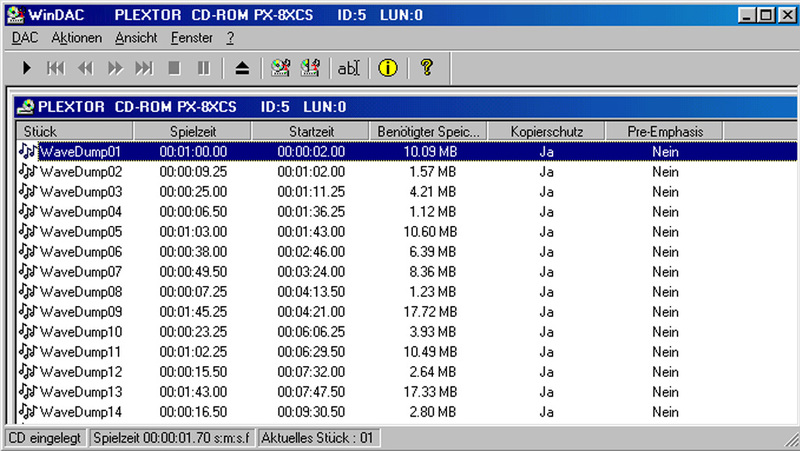Open info with yellow i icon

point(388,68)
